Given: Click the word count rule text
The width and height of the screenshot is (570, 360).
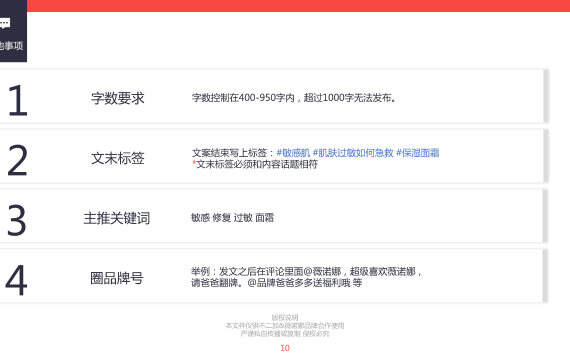Looking at the screenshot, I should click(294, 98).
